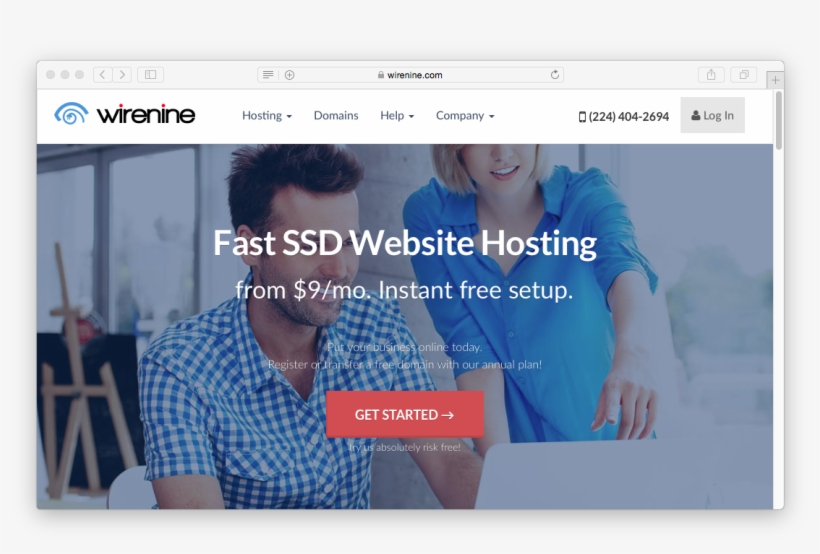Click the Log In button

[x=712, y=116]
